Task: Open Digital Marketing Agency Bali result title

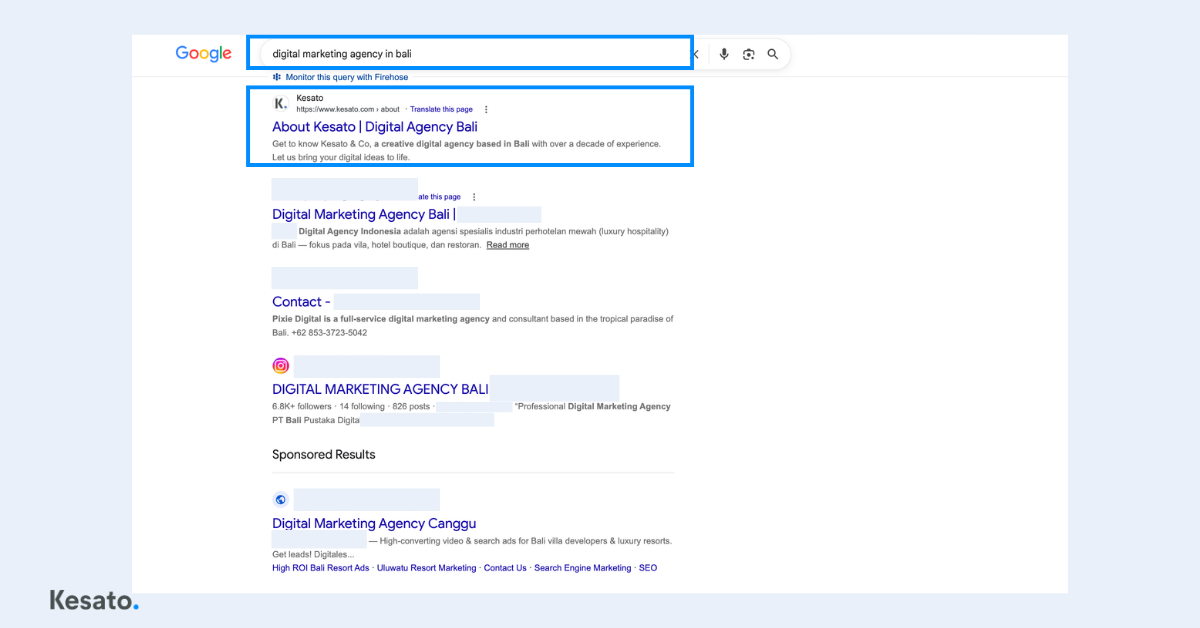Action: coord(364,214)
